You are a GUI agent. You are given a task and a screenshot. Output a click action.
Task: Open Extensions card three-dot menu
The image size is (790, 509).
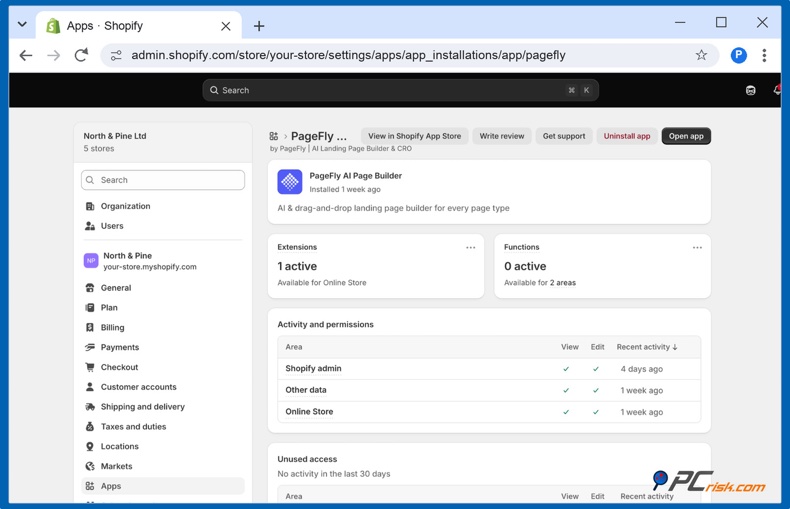coord(471,247)
